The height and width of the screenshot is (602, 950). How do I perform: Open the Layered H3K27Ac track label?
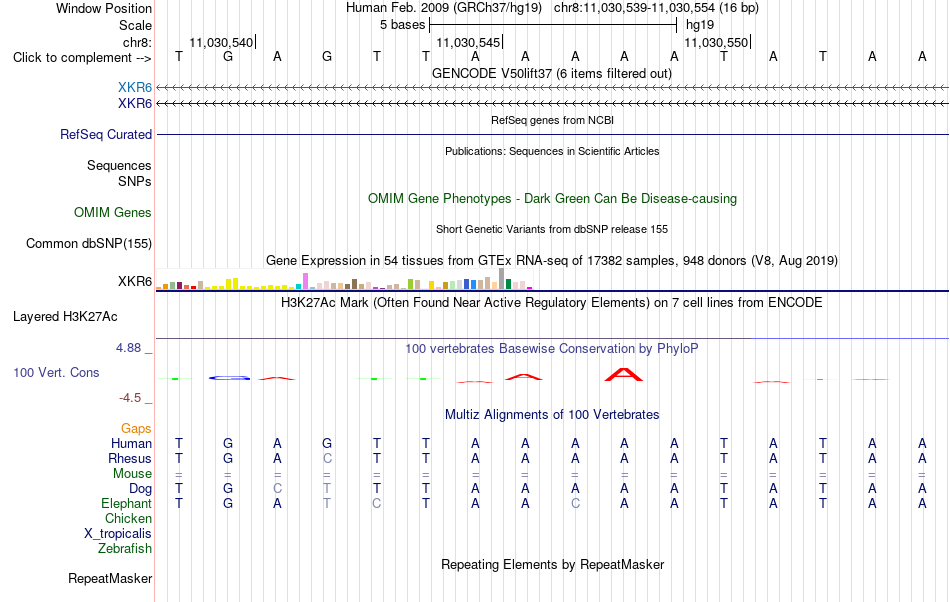[65, 317]
